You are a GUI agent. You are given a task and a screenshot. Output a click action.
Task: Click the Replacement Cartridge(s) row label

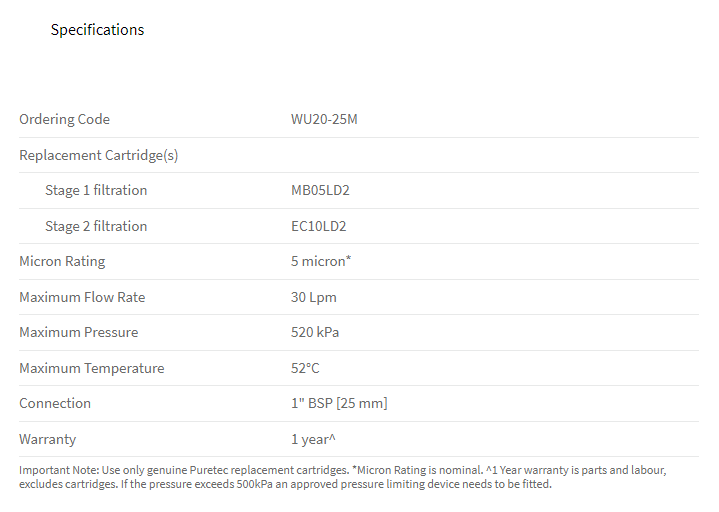pyautogui.click(x=98, y=155)
